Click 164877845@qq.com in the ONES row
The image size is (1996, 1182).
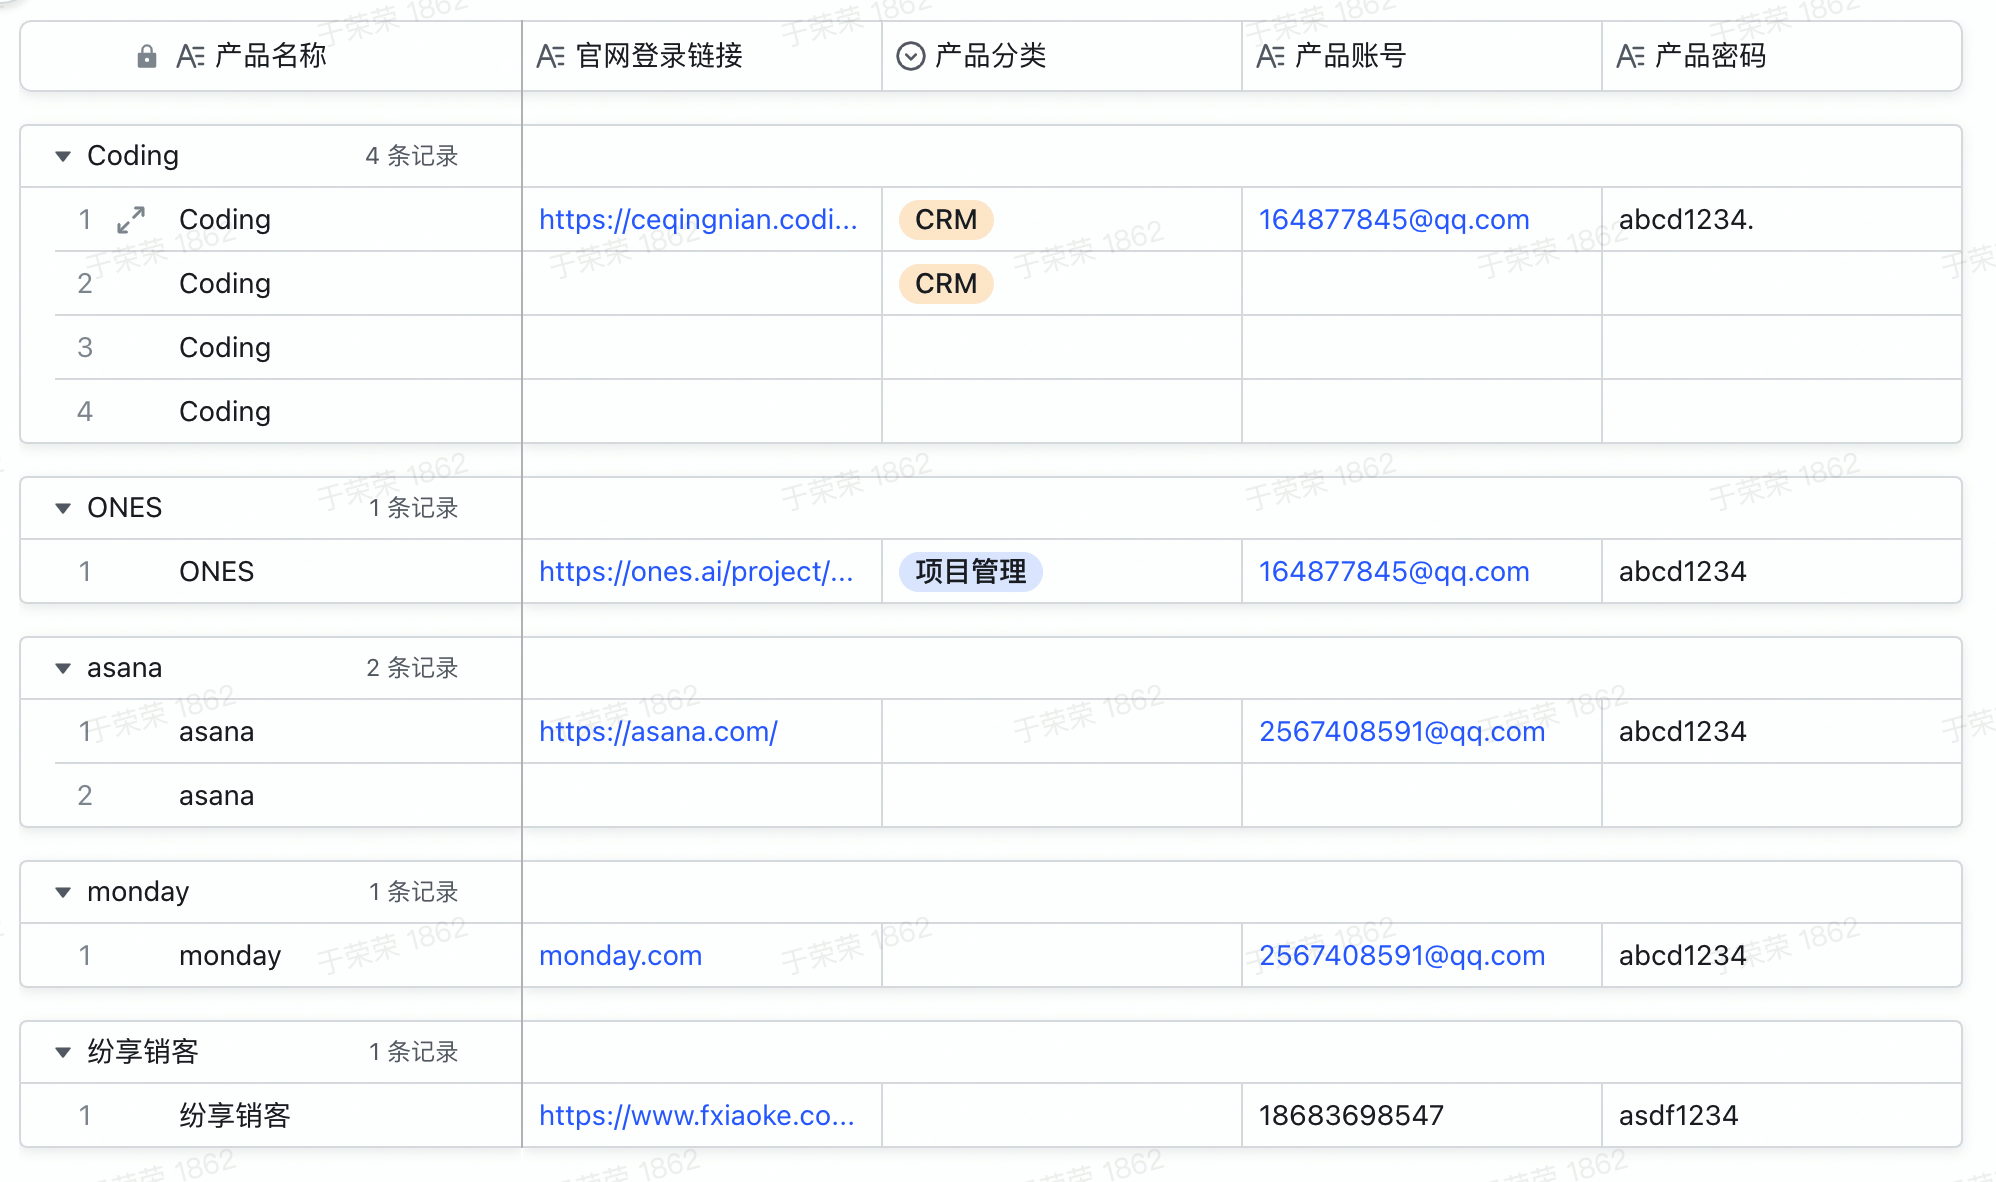click(1394, 572)
